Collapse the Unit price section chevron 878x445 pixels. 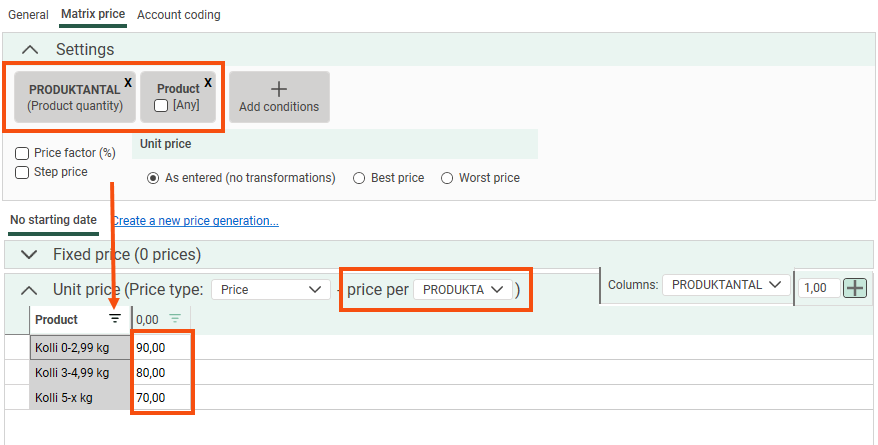coord(30,290)
